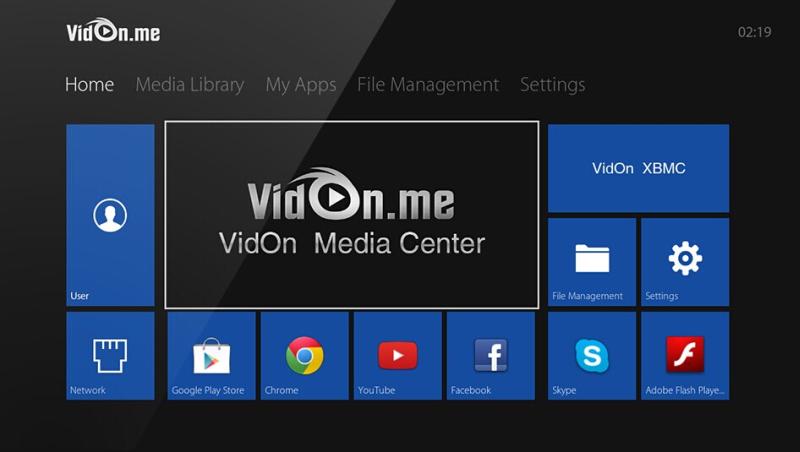The height and width of the screenshot is (452, 800).
Task: Launch the VidOn XBMC tile
Action: pyautogui.click(x=638, y=168)
